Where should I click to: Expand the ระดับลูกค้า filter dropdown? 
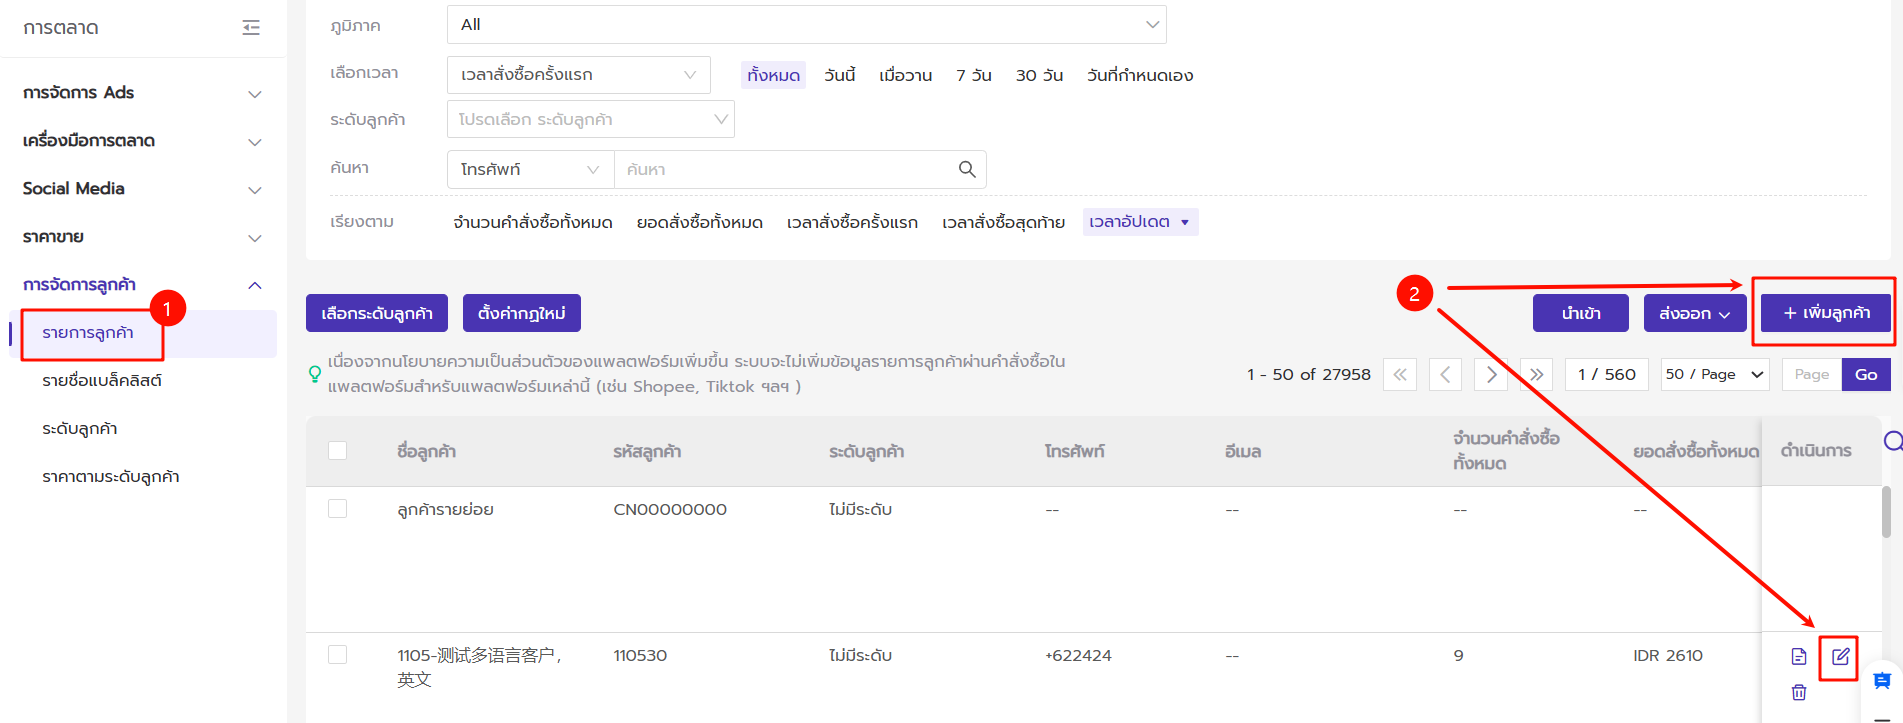(x=590, y=119)
